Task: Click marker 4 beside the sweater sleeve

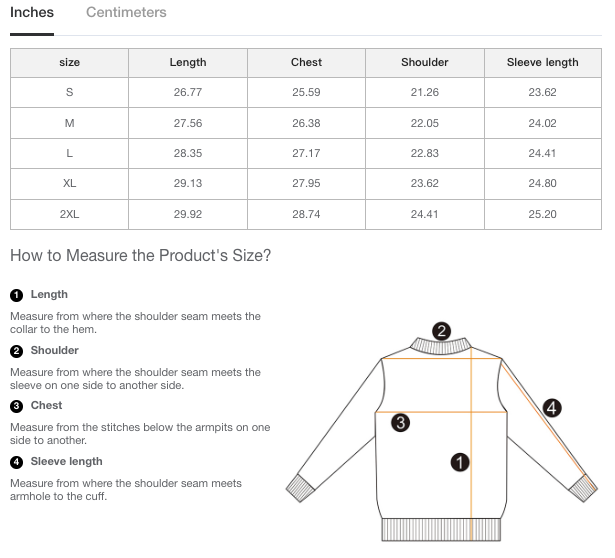Action: (552, 407)
